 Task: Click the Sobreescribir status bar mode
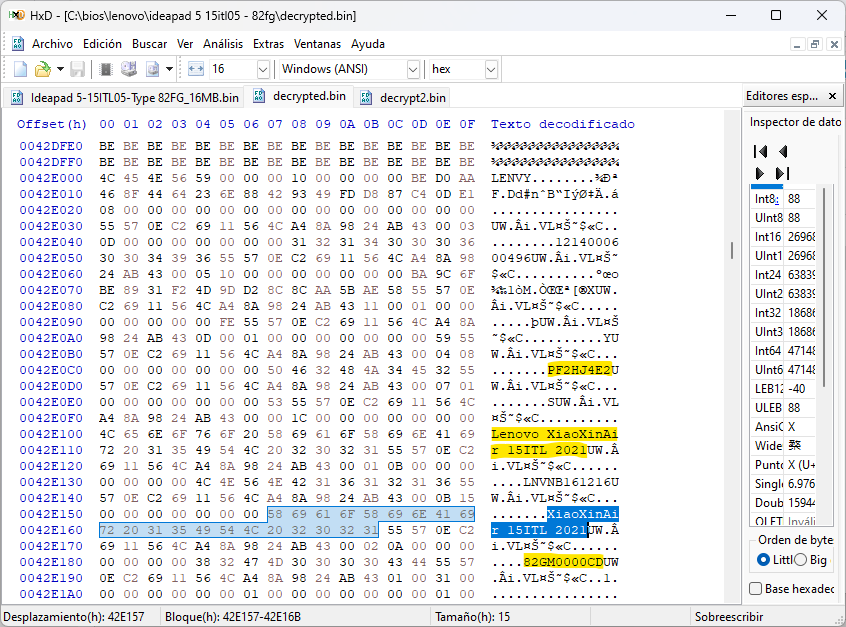729,617
